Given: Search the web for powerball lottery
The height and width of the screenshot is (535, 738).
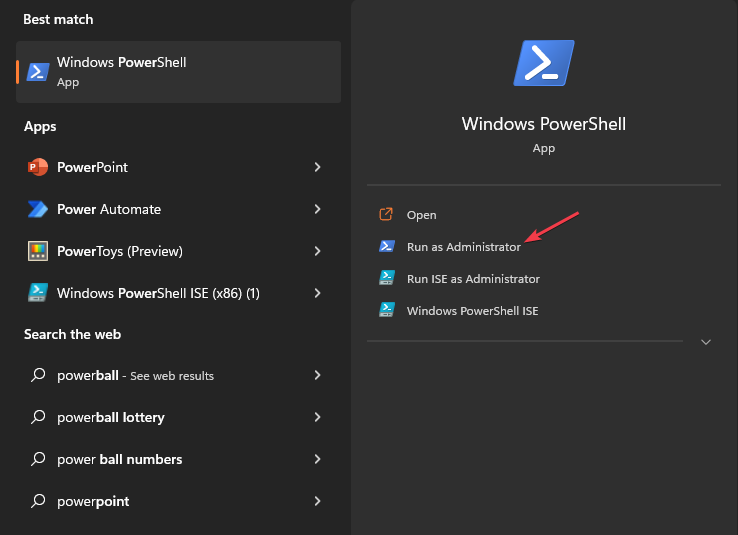Looking at the screenshot, I should click(178, 417).
